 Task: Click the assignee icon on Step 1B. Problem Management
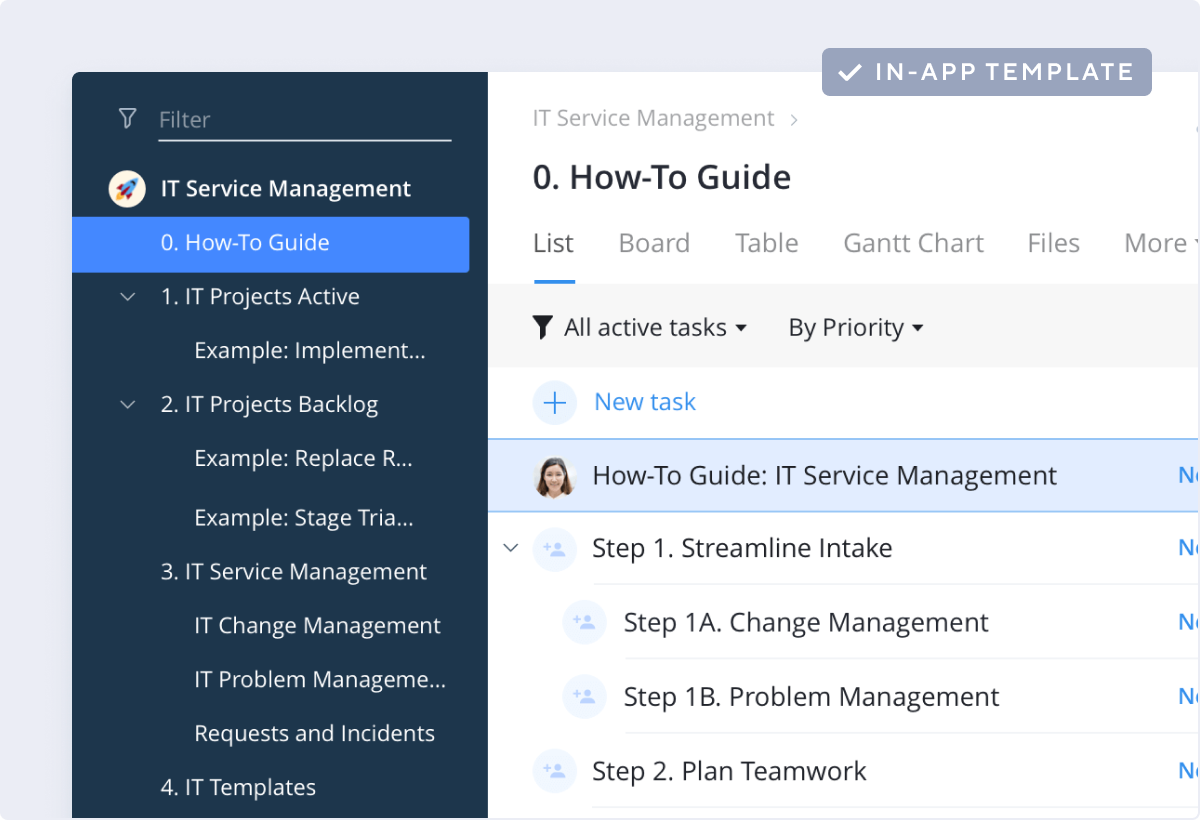click(585, 696)
